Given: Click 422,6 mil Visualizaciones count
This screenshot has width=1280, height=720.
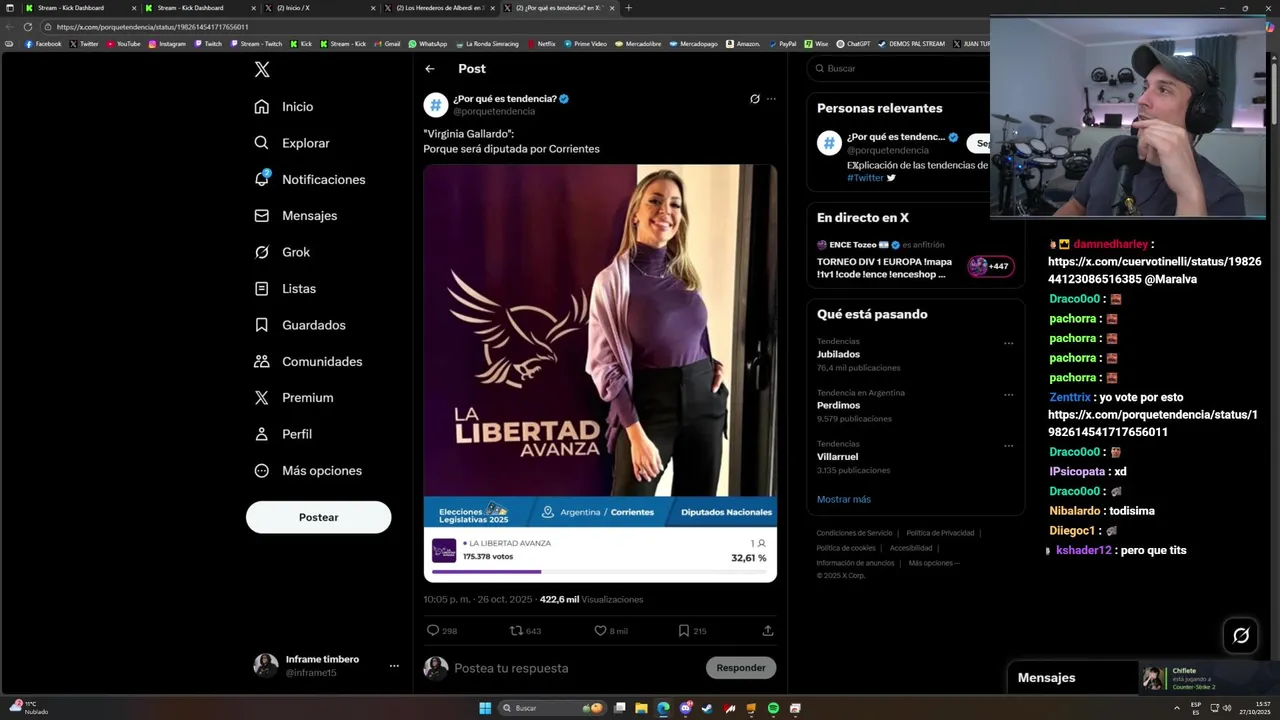Looking at the screenshot, I should pyautogui.click(x=591, y=600).
